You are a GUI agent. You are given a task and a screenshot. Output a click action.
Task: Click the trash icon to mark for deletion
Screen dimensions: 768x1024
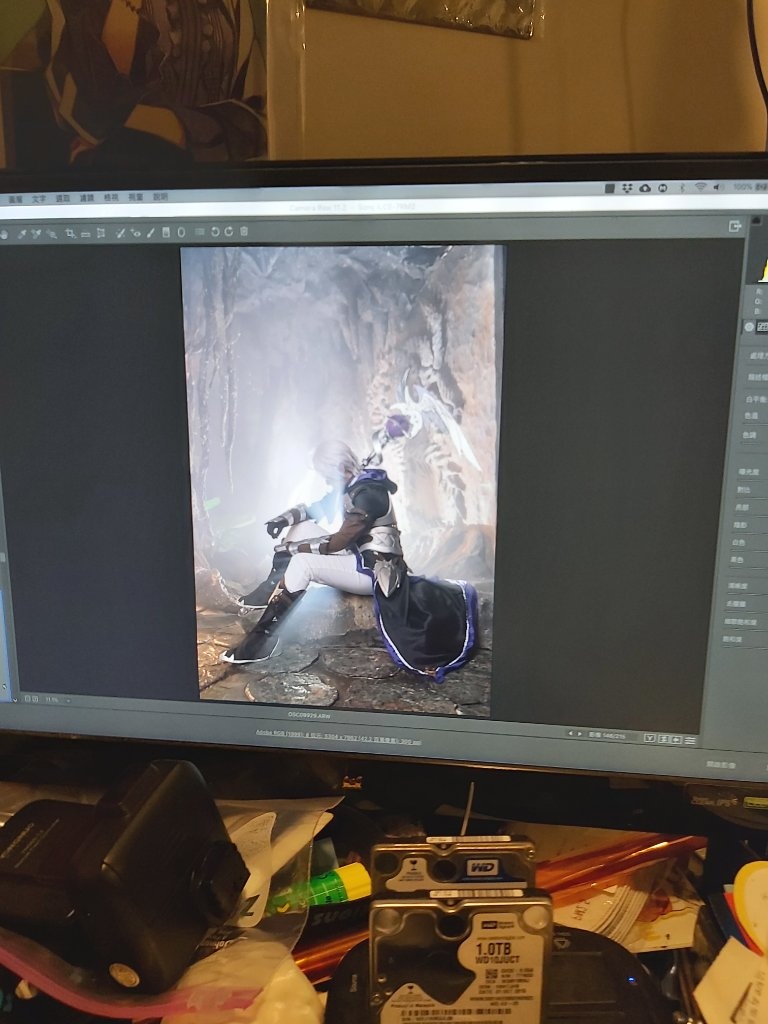244,231
